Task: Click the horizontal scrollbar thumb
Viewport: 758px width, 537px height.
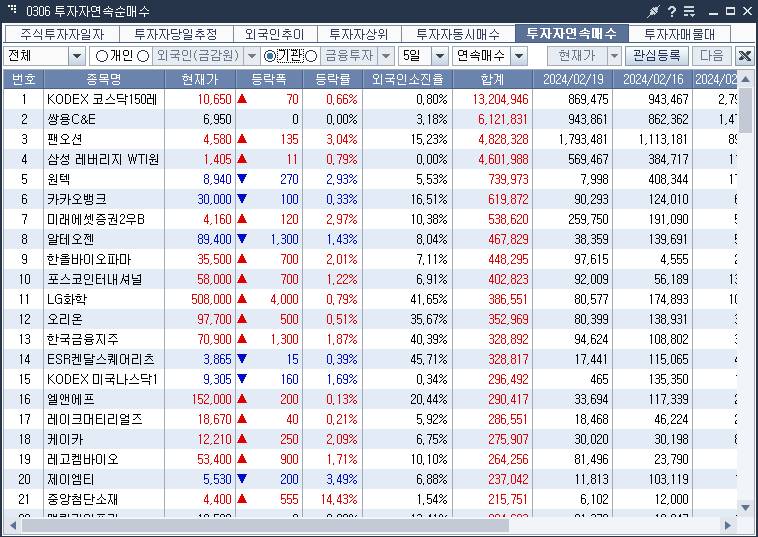Action: [x=265, y=525]
